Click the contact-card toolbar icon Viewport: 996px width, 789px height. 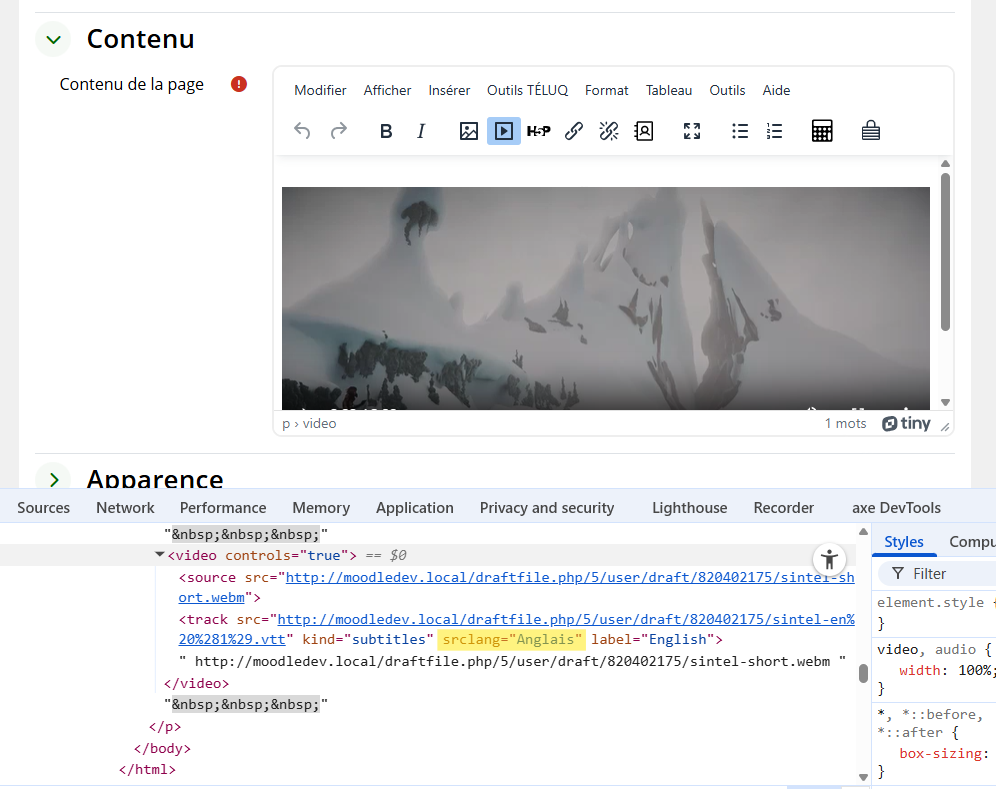click(643, 131)
